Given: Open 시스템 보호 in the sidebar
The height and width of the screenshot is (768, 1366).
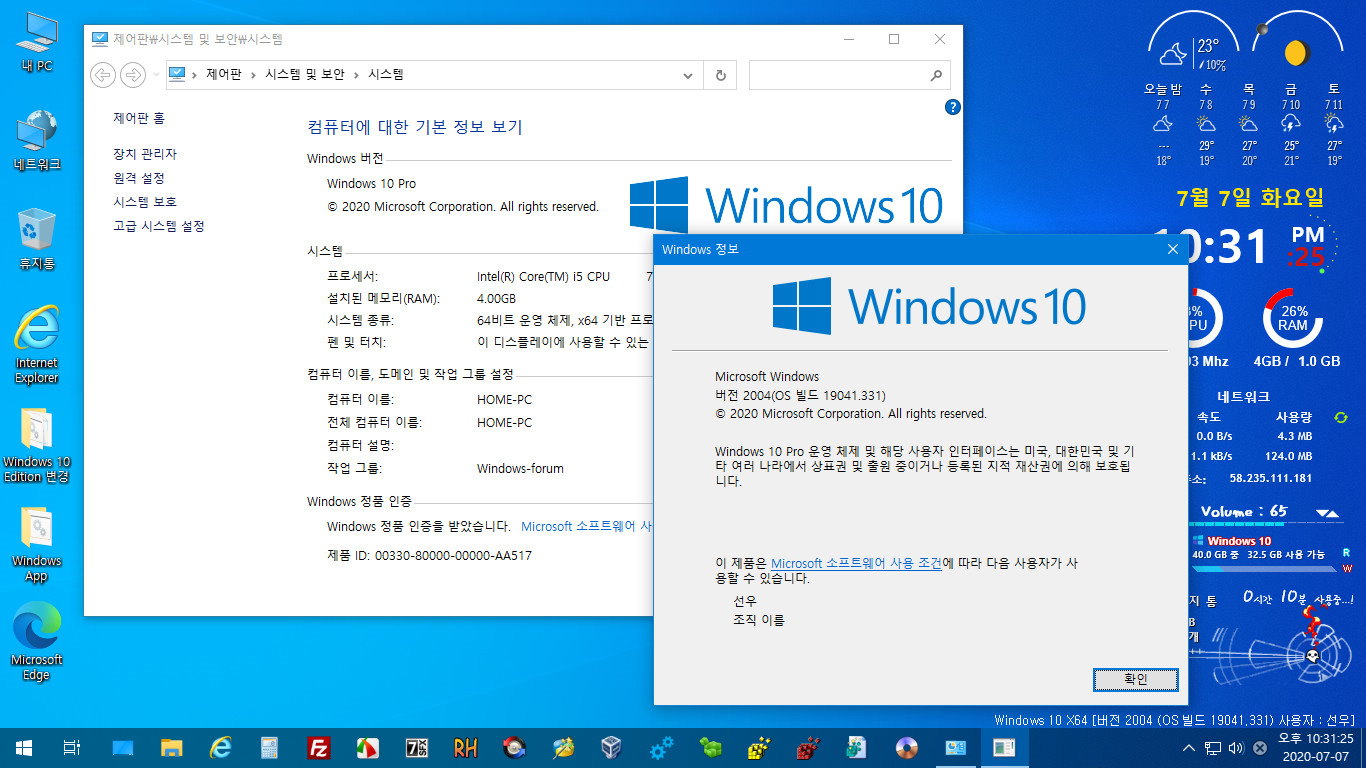Looking at the screenshot, I should tap(145, 202).
